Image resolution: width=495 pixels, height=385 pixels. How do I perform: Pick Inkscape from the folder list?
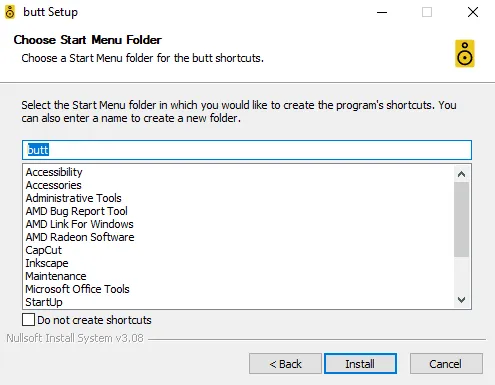47,263
